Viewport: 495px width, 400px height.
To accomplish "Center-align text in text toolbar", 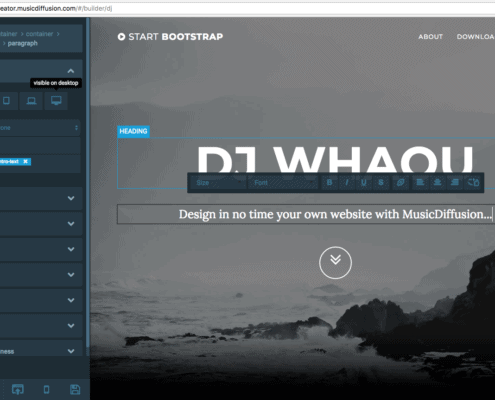I will coord(437,182).
